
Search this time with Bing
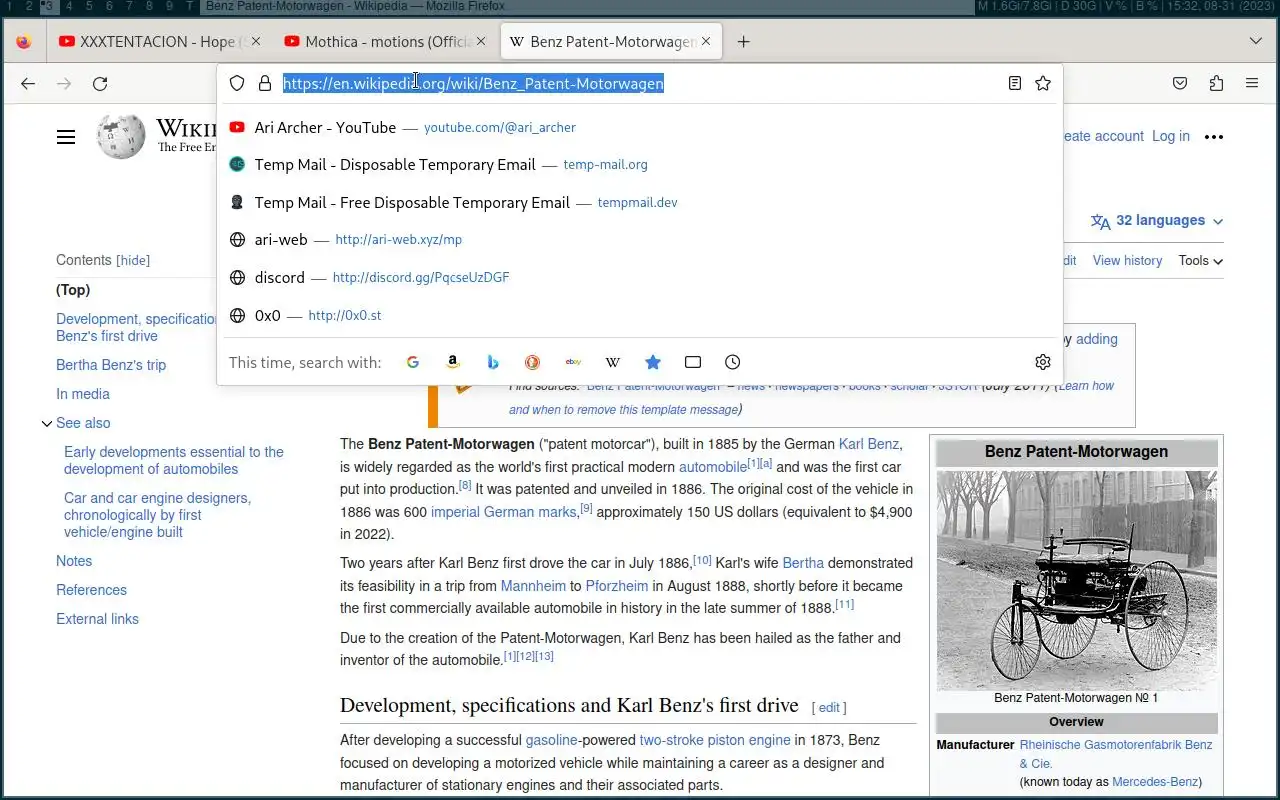tap(493, 362)
